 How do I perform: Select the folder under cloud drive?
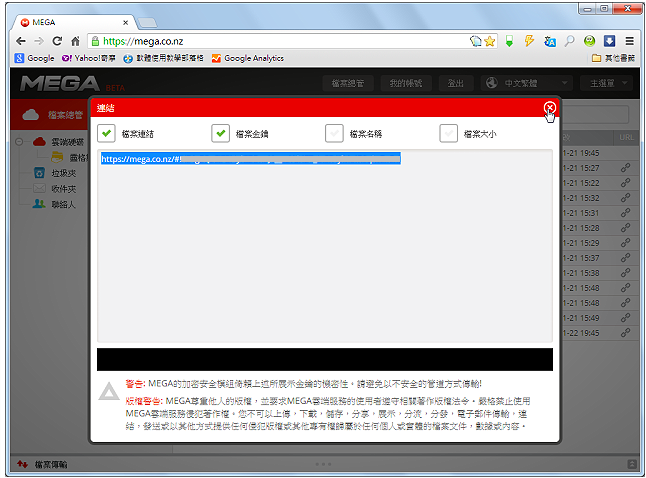[x=70, y=157]
